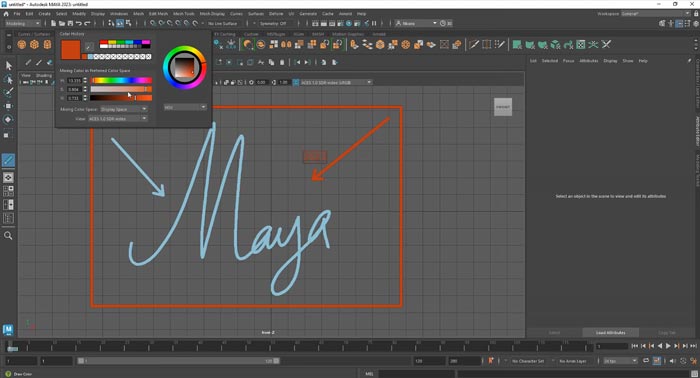Click the Selected menu in Attribute Editor
700x378 pixels.
550,61
